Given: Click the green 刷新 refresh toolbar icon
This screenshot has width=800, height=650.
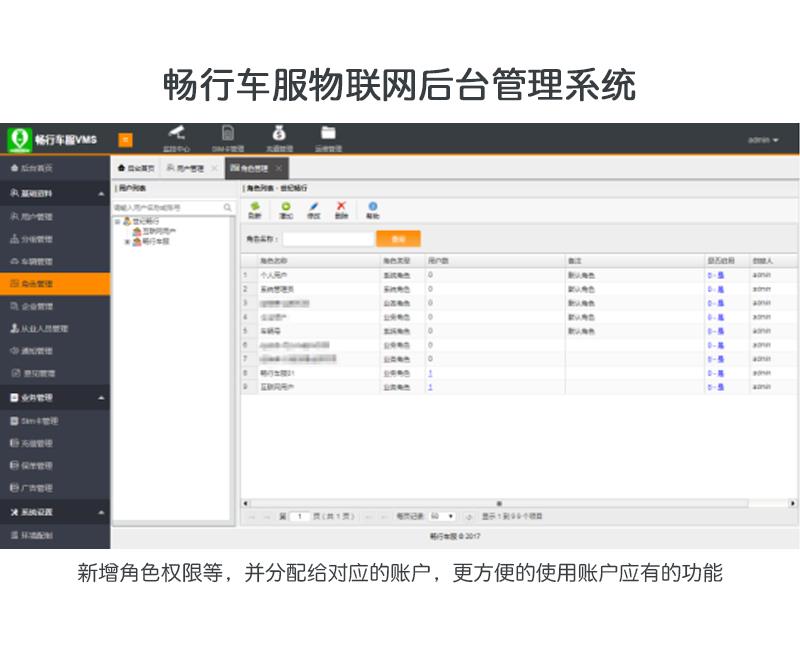Looking at the screenshot, I should tap(255, 208).
